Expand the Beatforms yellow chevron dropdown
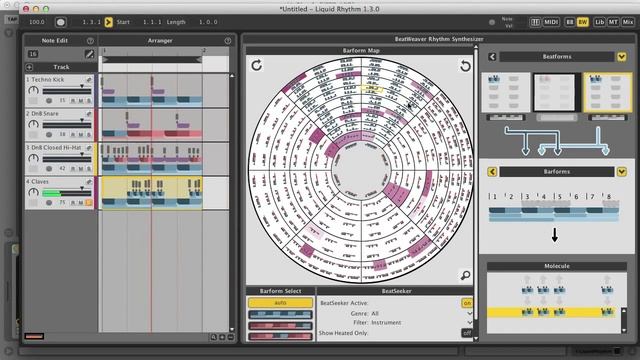This screenshot has height=360, width=640. 621,57
